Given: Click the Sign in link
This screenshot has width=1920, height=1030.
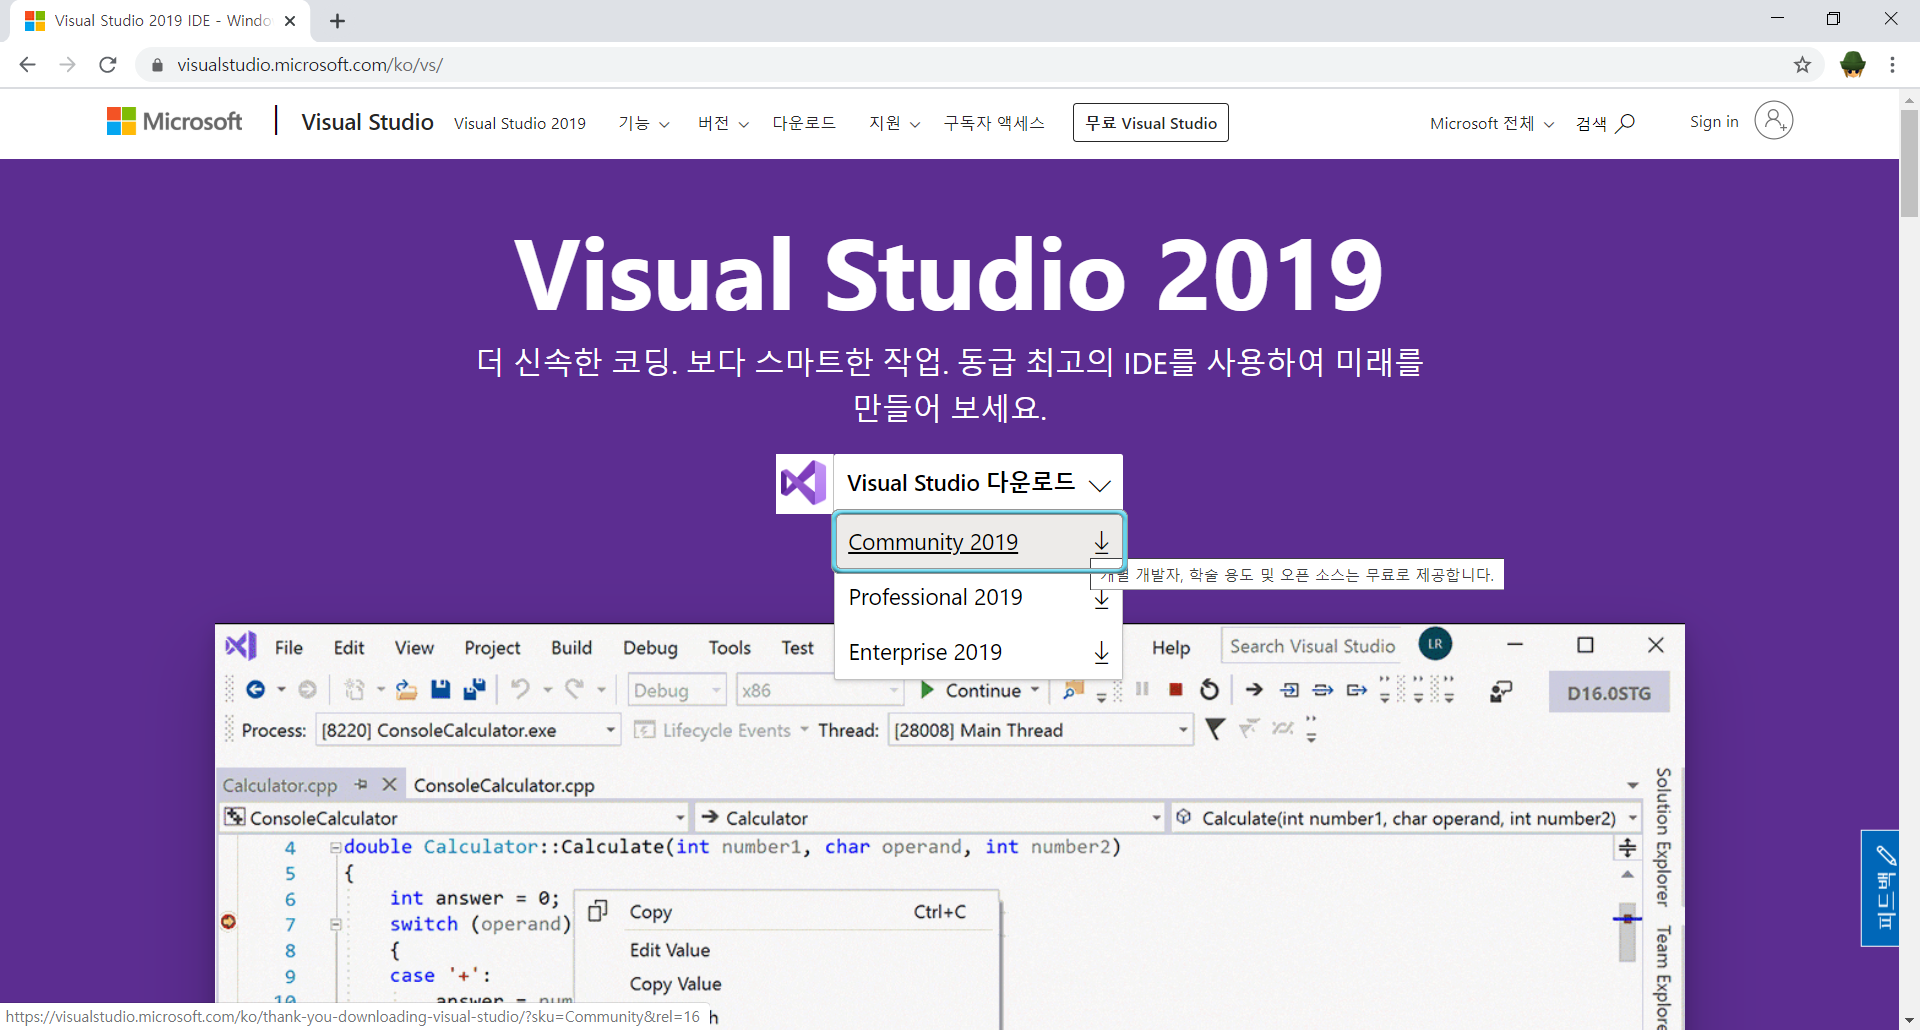Looking at the screenshot, I should tap(1714, 121).
